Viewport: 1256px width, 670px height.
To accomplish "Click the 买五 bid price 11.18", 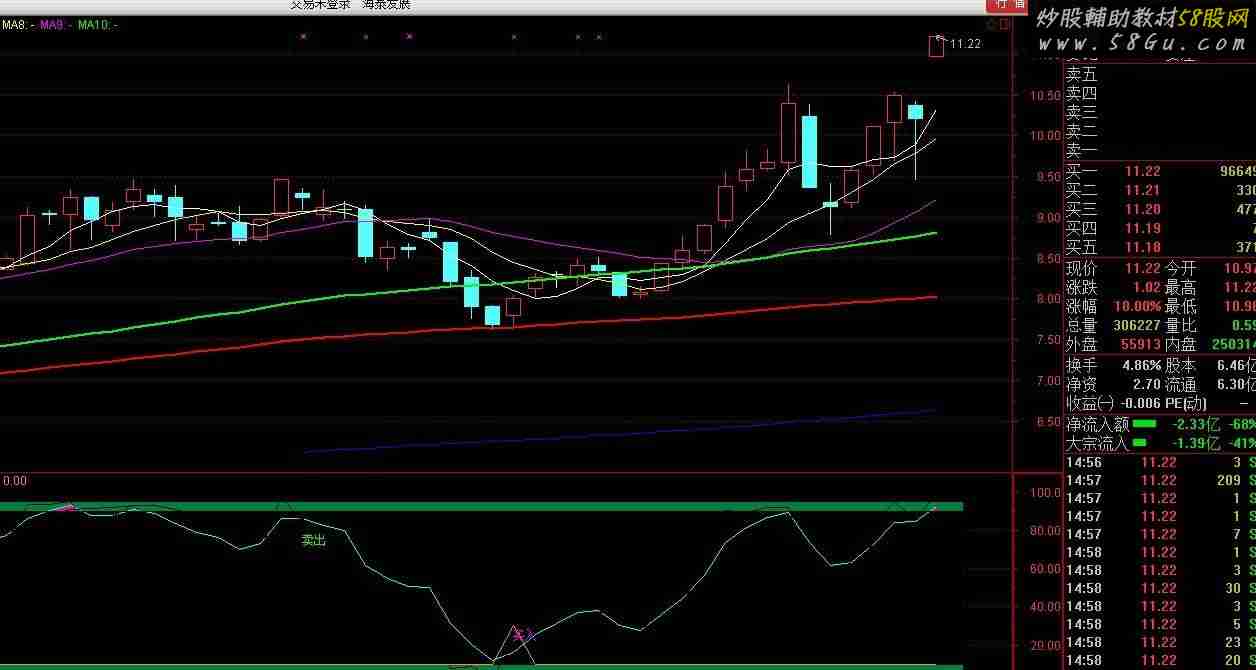I will (1143, 248).
